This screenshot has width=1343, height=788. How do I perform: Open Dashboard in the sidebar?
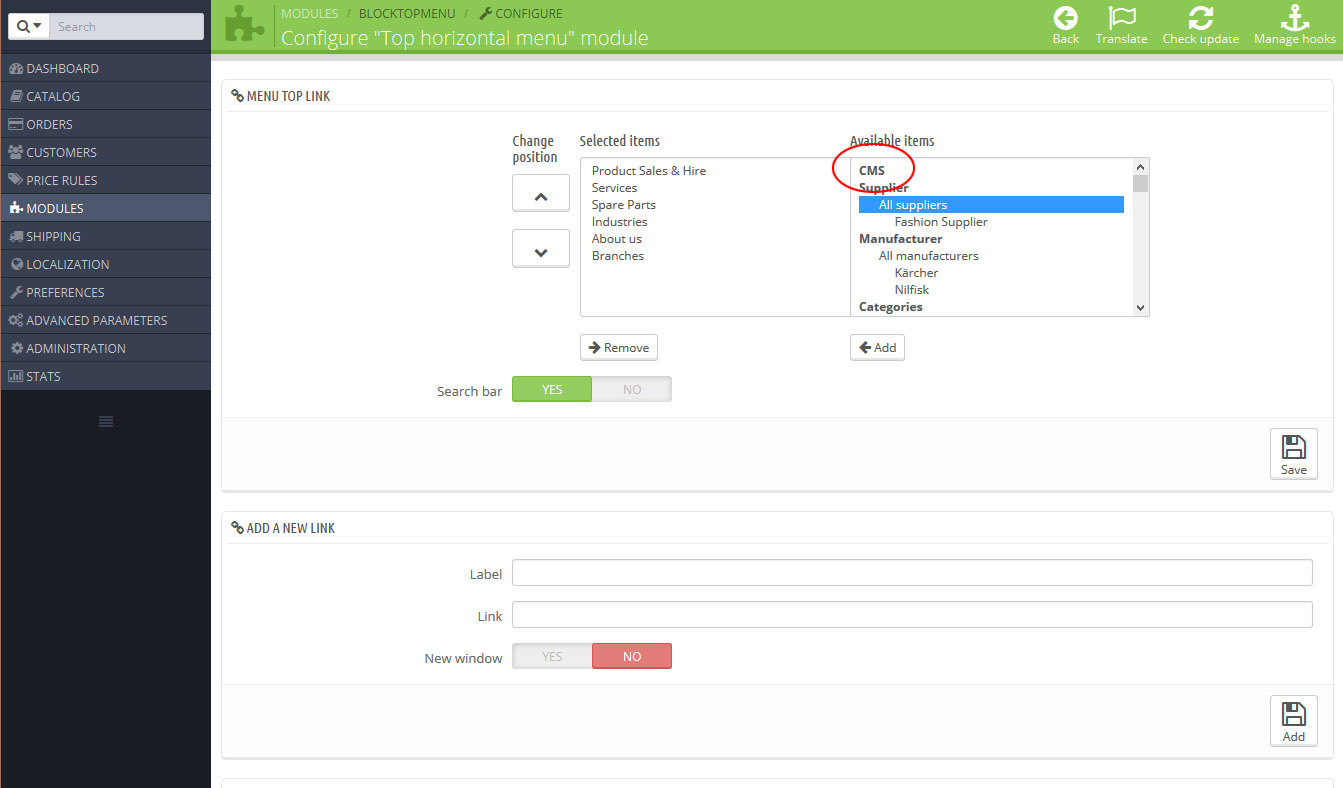click(105, 68)
